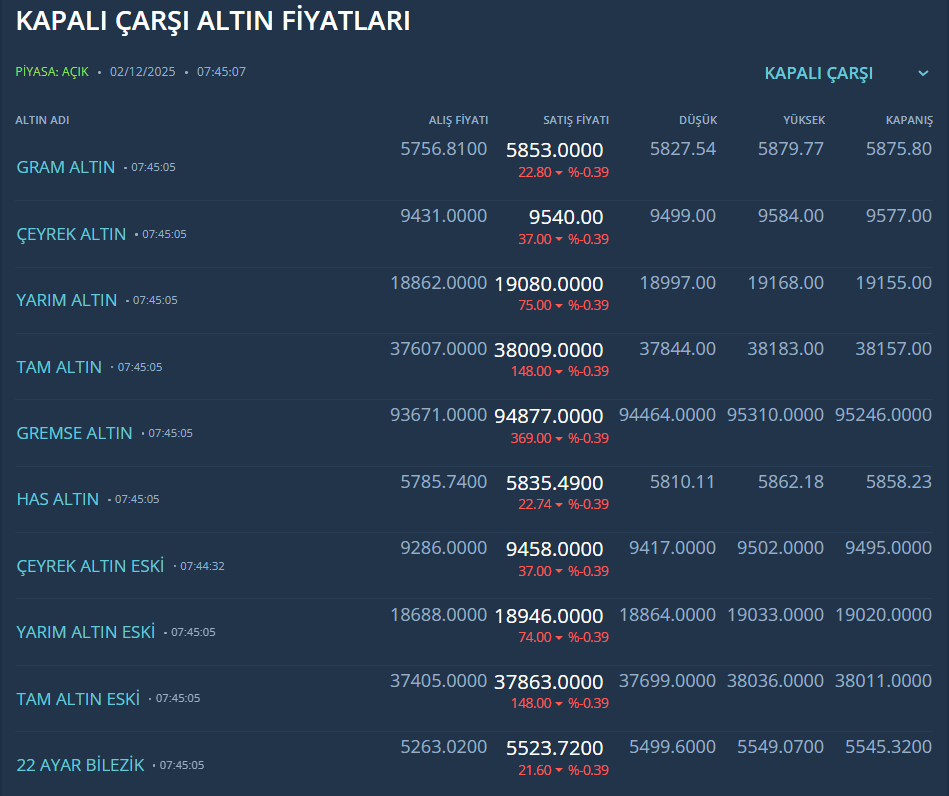The image size is (949, 796).
Task: Click the ALIŞ FİYATI column header
Action: coord(458,120)
